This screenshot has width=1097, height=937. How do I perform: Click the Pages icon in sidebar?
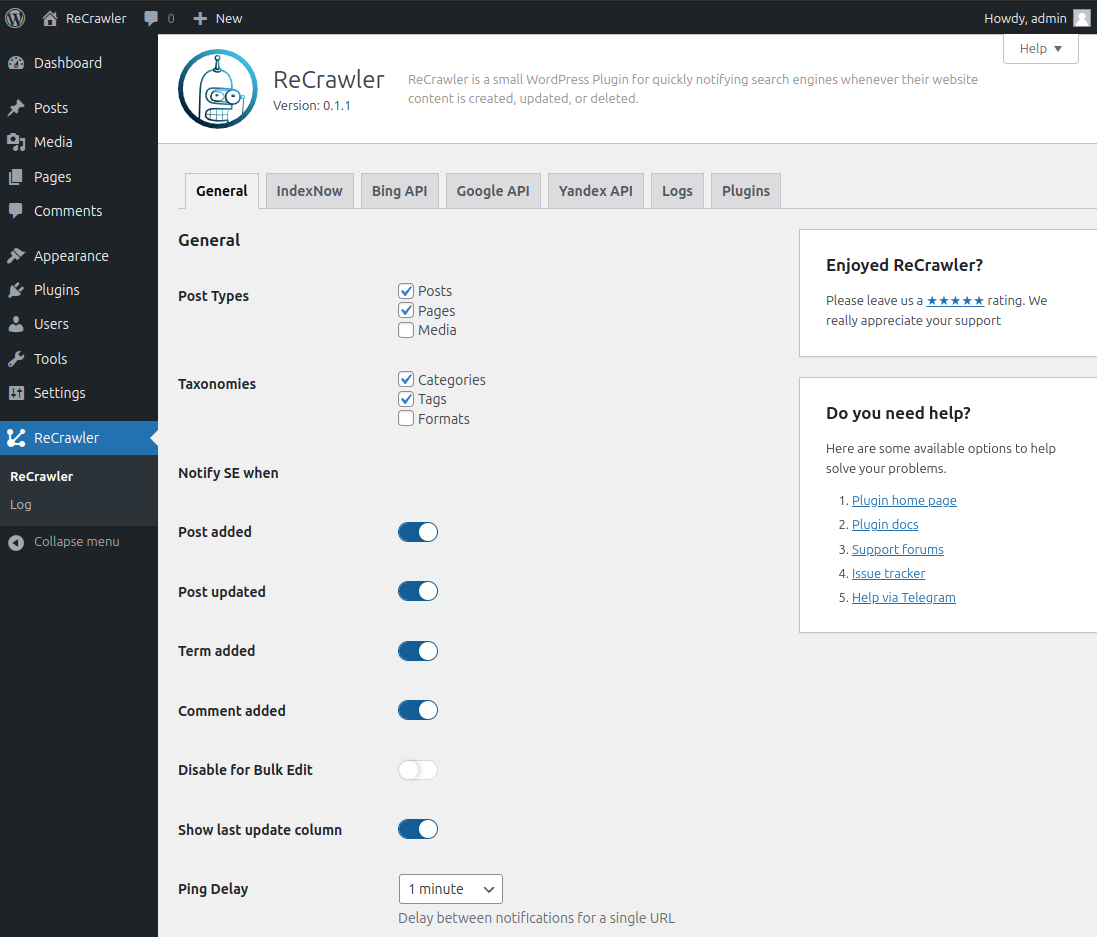[16, 177]
